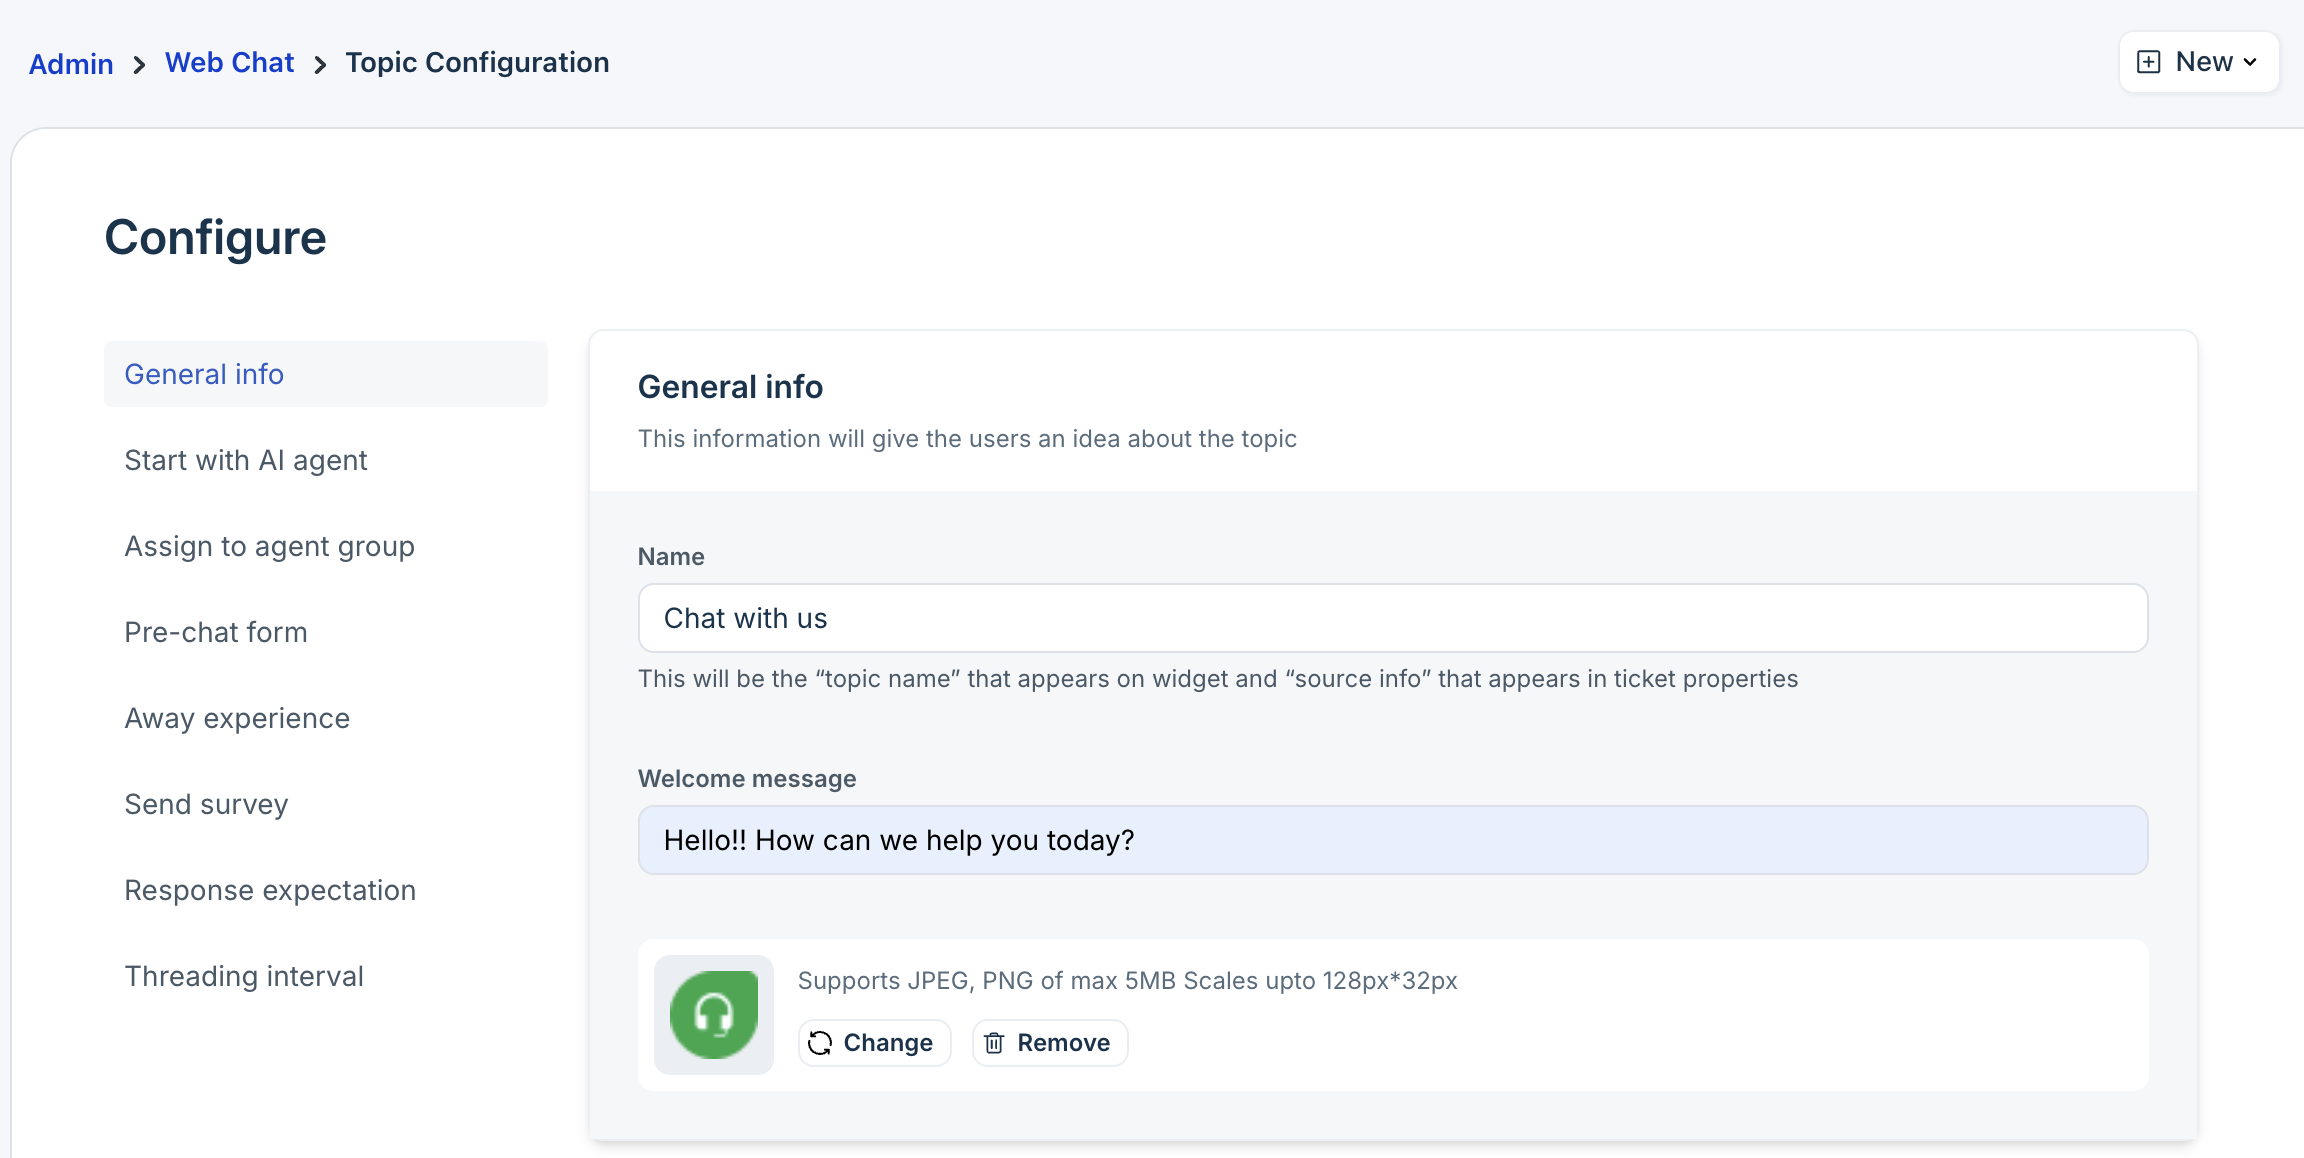The image size is (2304, 1158).
Task: Focus the Welcome message text field
Action: click(1392, 840)
